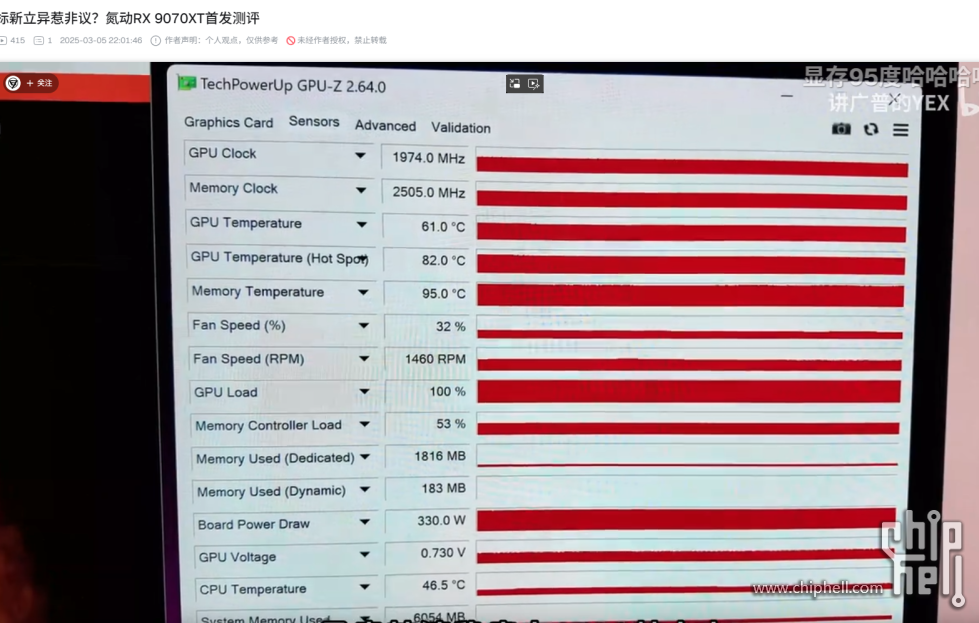
Task: Click the left overlay capture icon in the title bar
Action: click(x=514, y=84)
